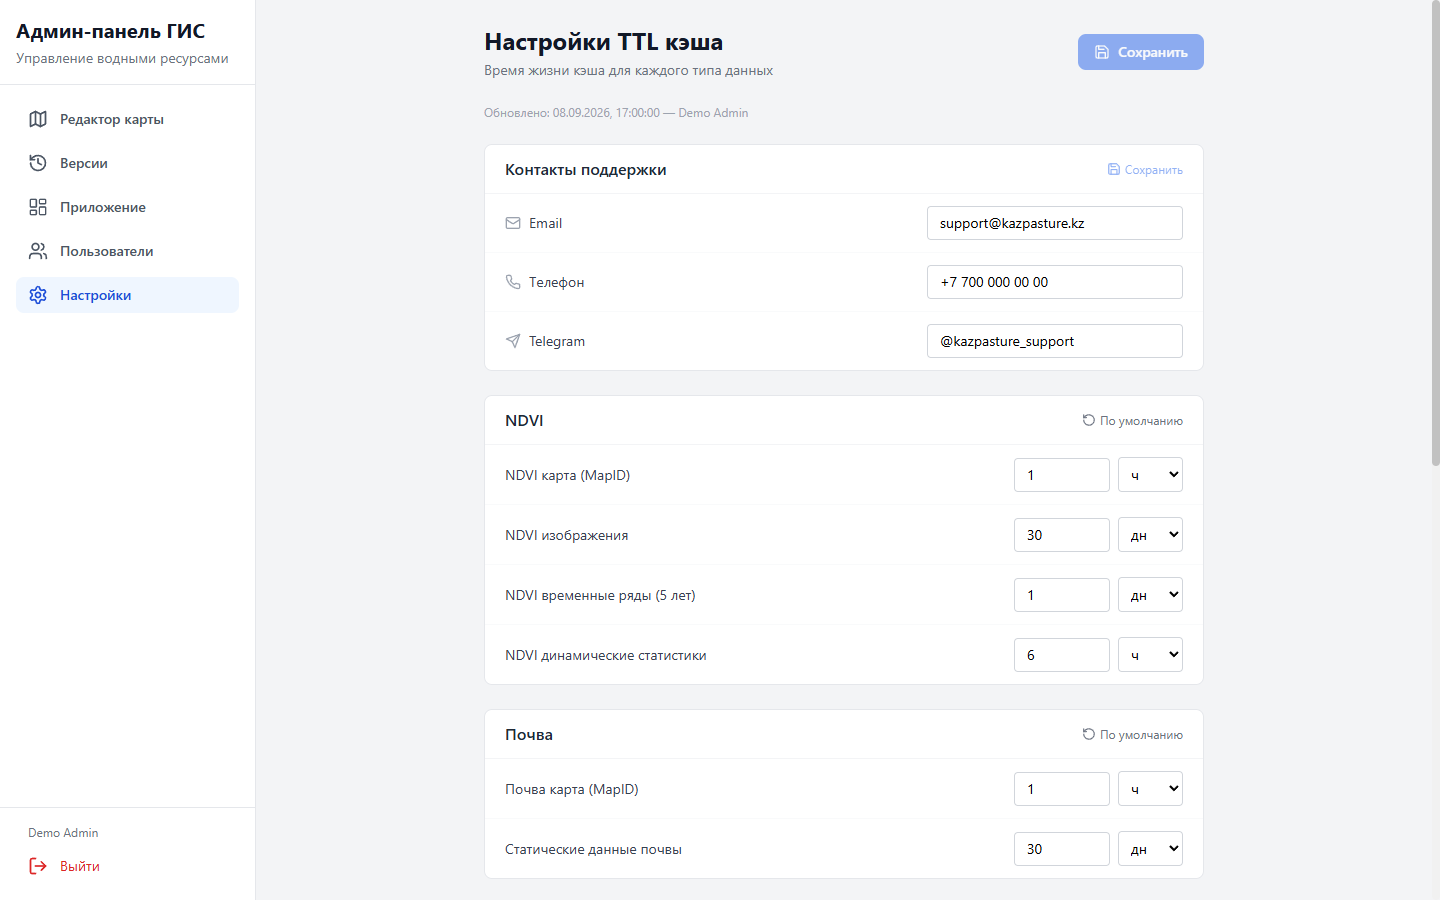The height and width of the screenshot is (900, 1440).
Task: Click the Demo Admin user label
Action: [63, 833]
